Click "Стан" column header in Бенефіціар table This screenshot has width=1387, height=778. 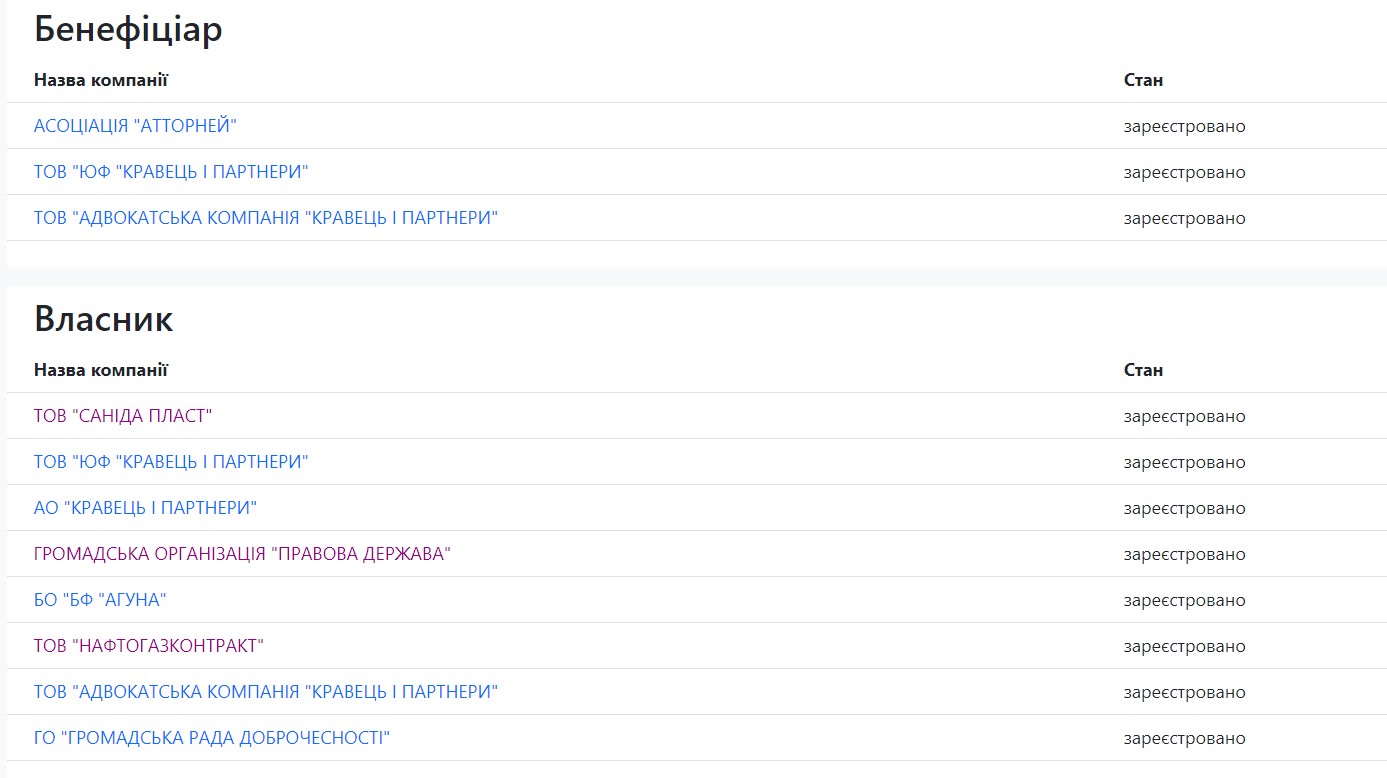click(x=1143, y=80)
